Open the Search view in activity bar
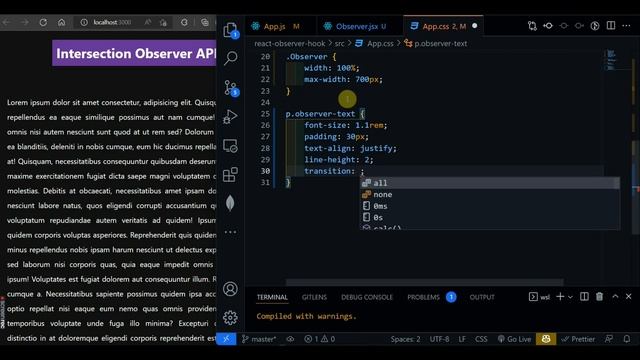Viewport: 640px width, 360px height. click(230, 58)
